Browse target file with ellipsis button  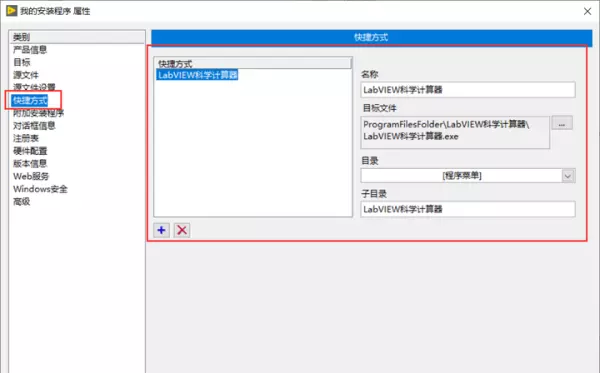coord(562,123)
